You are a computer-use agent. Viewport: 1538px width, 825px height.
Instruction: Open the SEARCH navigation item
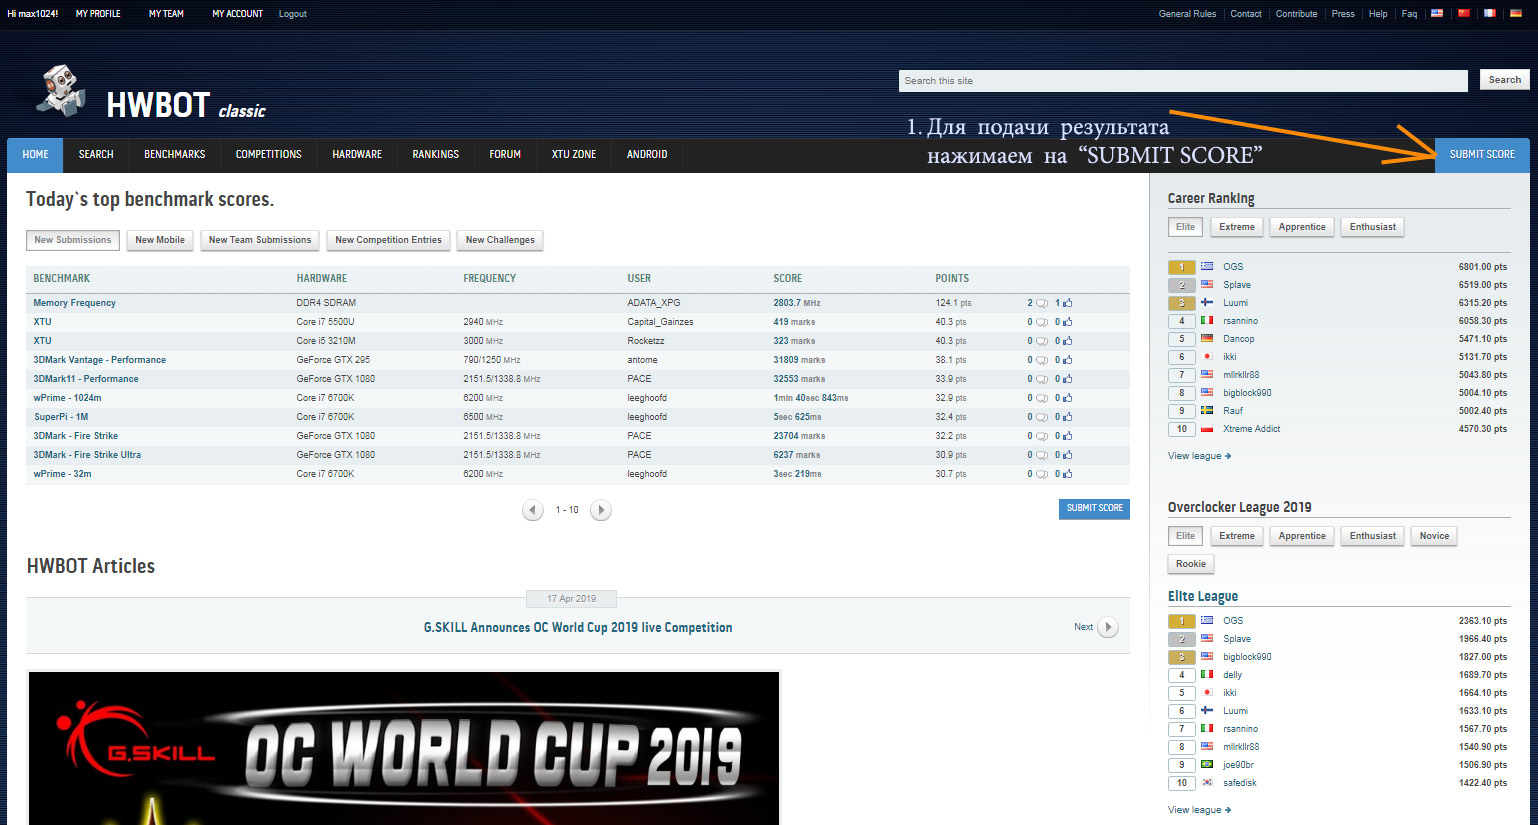(x=96, y=155)
